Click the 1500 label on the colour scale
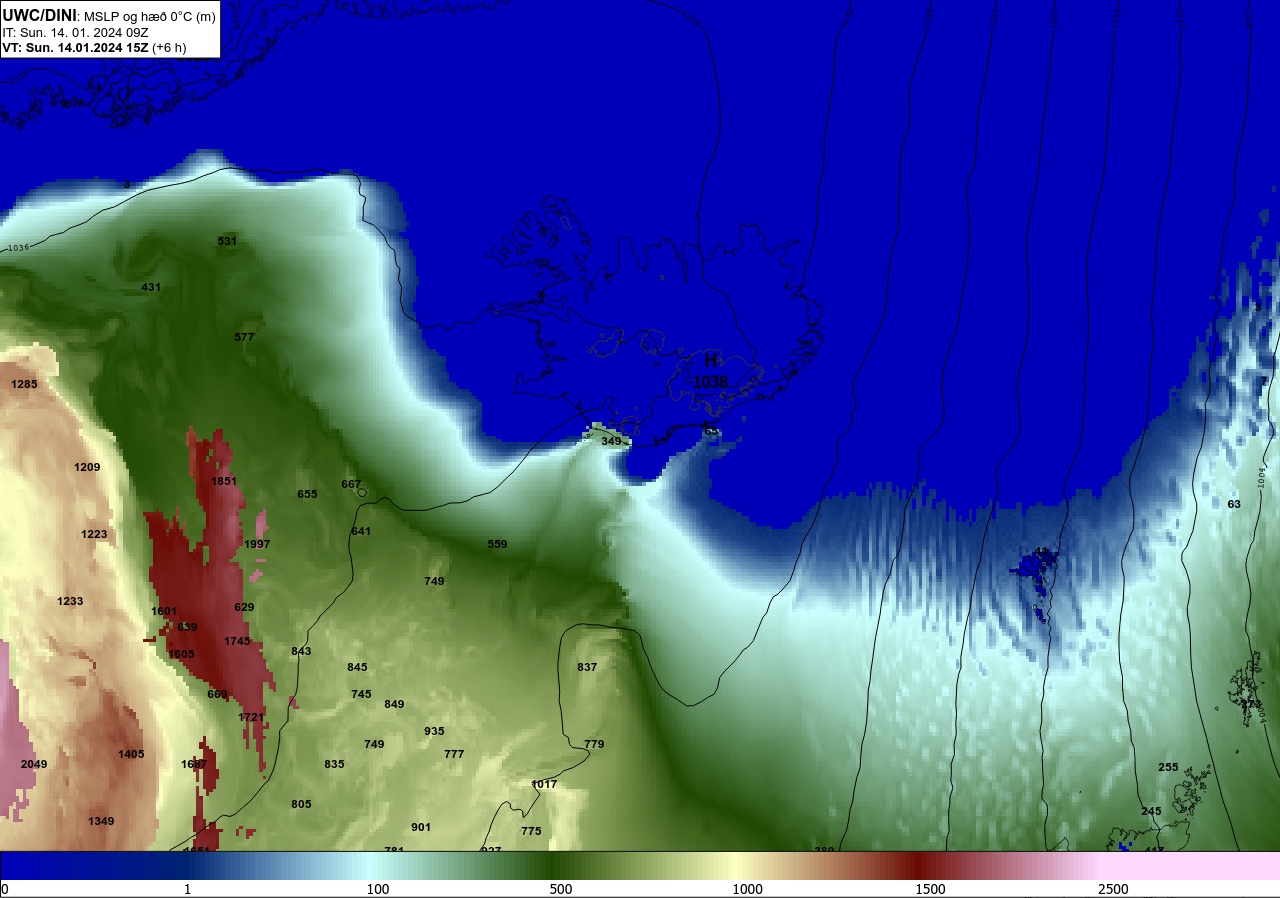Viewport: 1280px width, 898px height. click(x=930, y=889)
